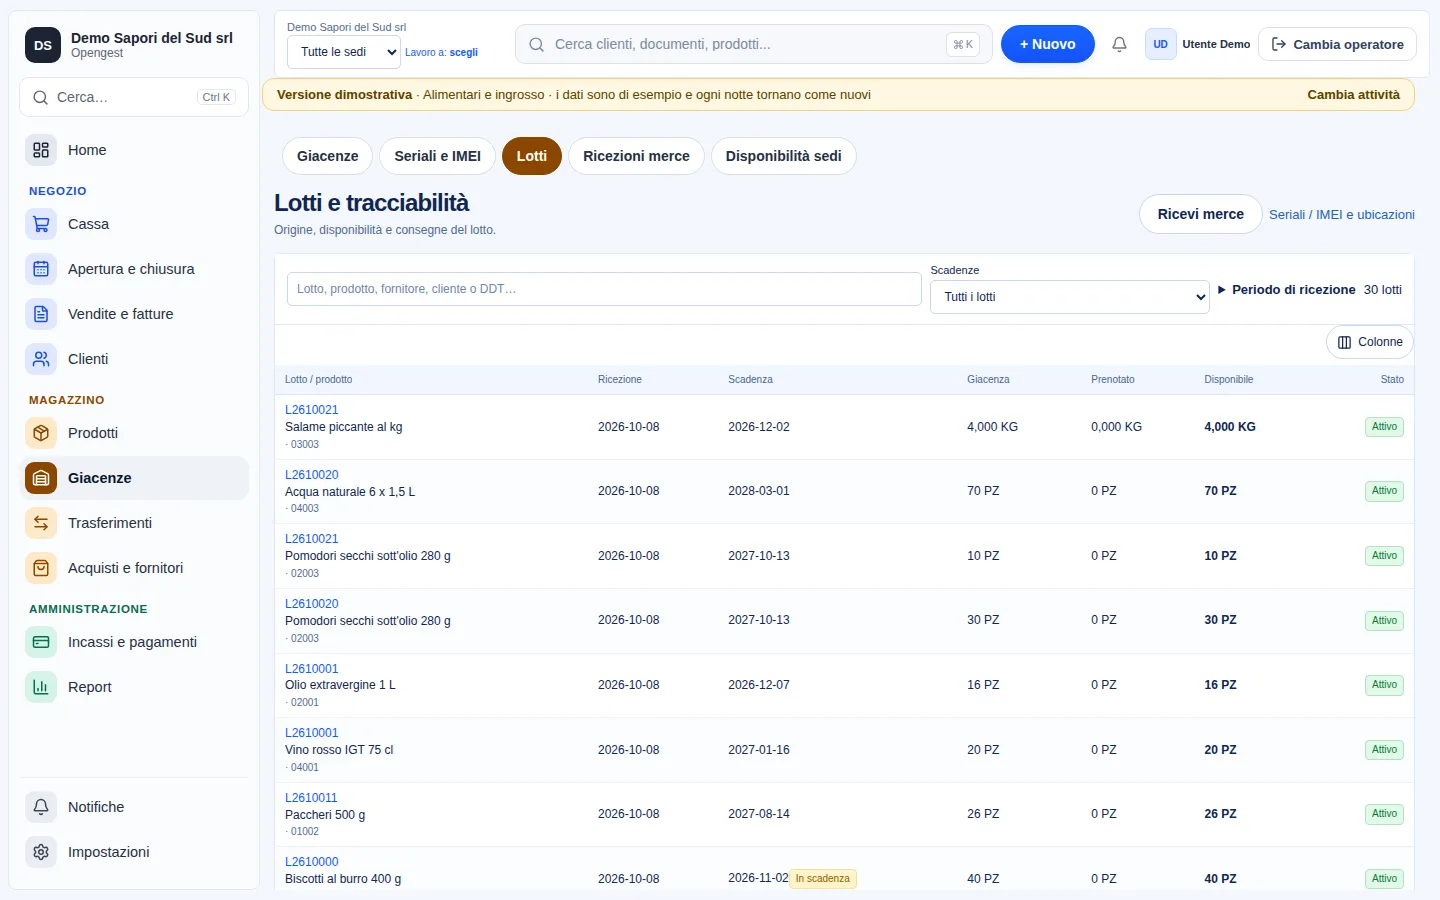This screenshot has width=1440, height=900.
Task: Open the Tutte le sedi dropdown
Action: pyautogui.click(x=344, y=52)
